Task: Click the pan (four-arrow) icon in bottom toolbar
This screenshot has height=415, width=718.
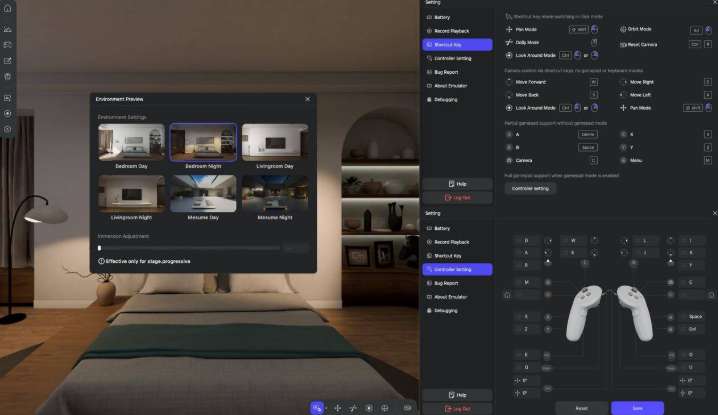Action: pyautogui.click(x=337, y=408)
